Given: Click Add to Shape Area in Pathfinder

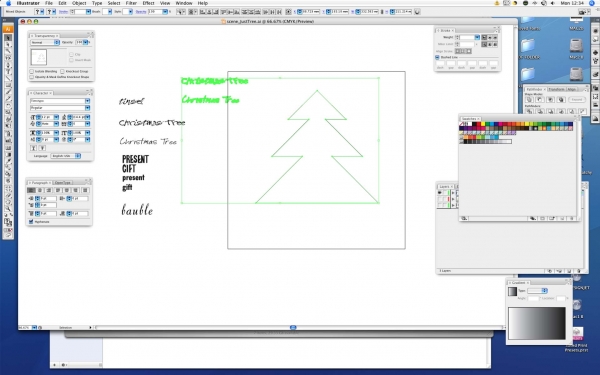Looking at the screenshot, I should [530, 99].
